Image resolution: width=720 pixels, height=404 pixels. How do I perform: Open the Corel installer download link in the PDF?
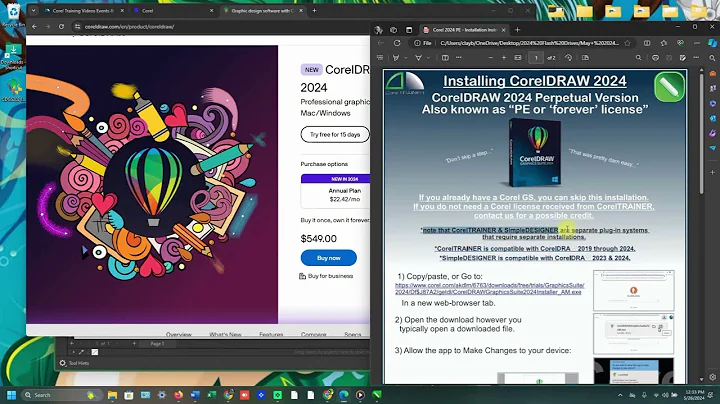tap(489, 288)
